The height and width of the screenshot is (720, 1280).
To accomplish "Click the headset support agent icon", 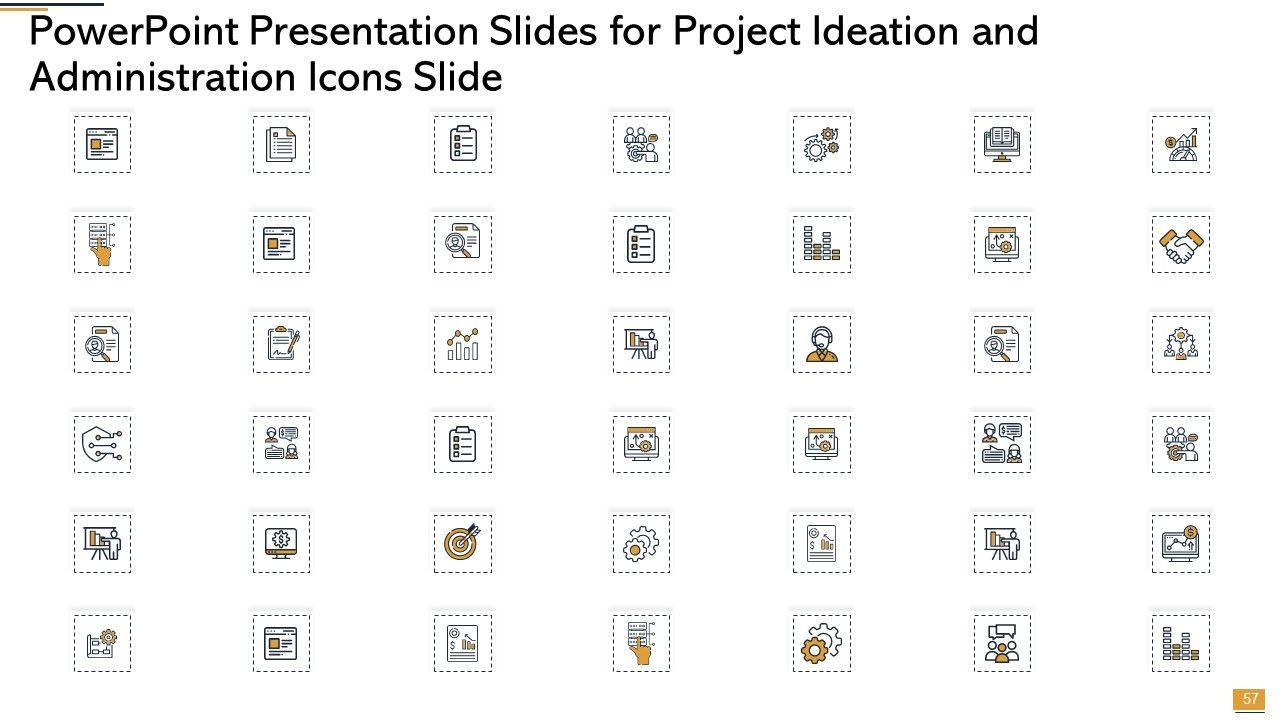I will pyautogui.click(x=822, y=344).
